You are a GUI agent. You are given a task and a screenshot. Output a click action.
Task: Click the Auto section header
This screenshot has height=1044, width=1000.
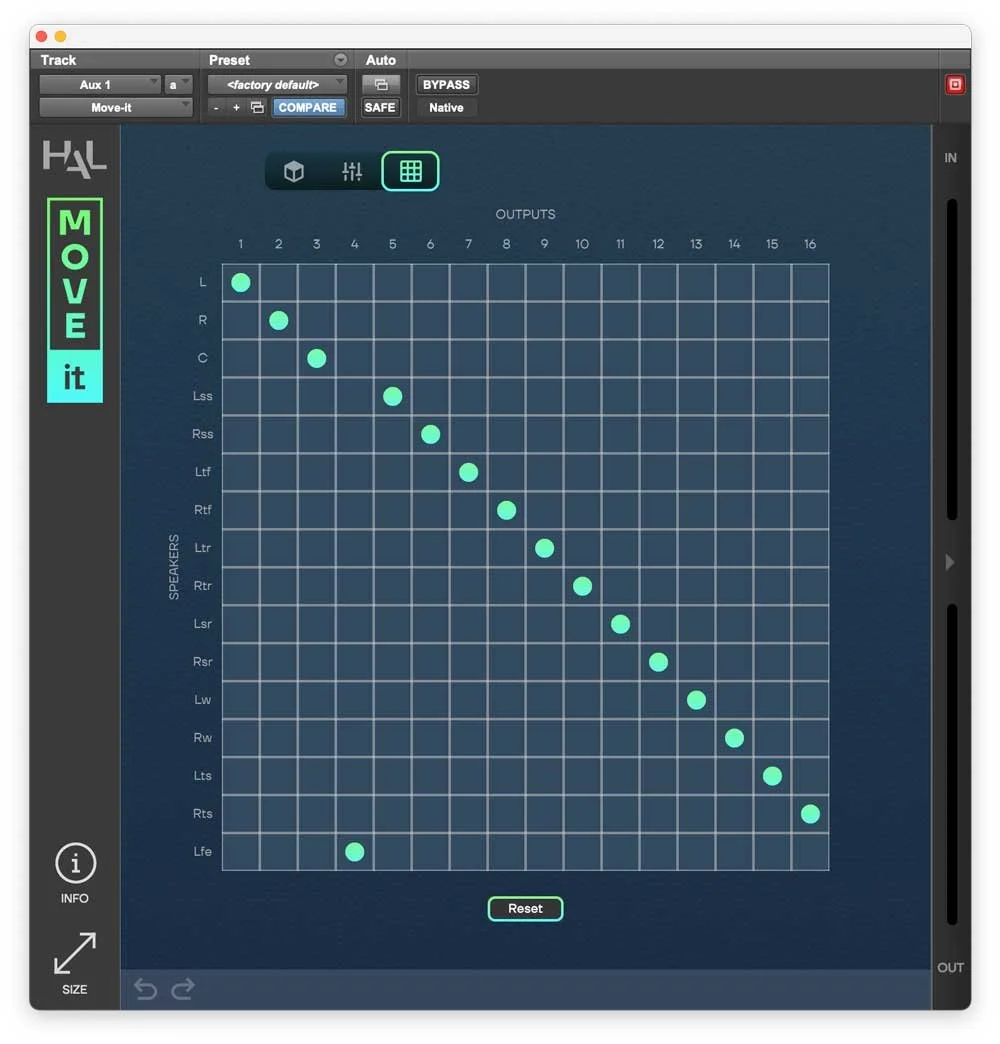click(x=381, y=60)
